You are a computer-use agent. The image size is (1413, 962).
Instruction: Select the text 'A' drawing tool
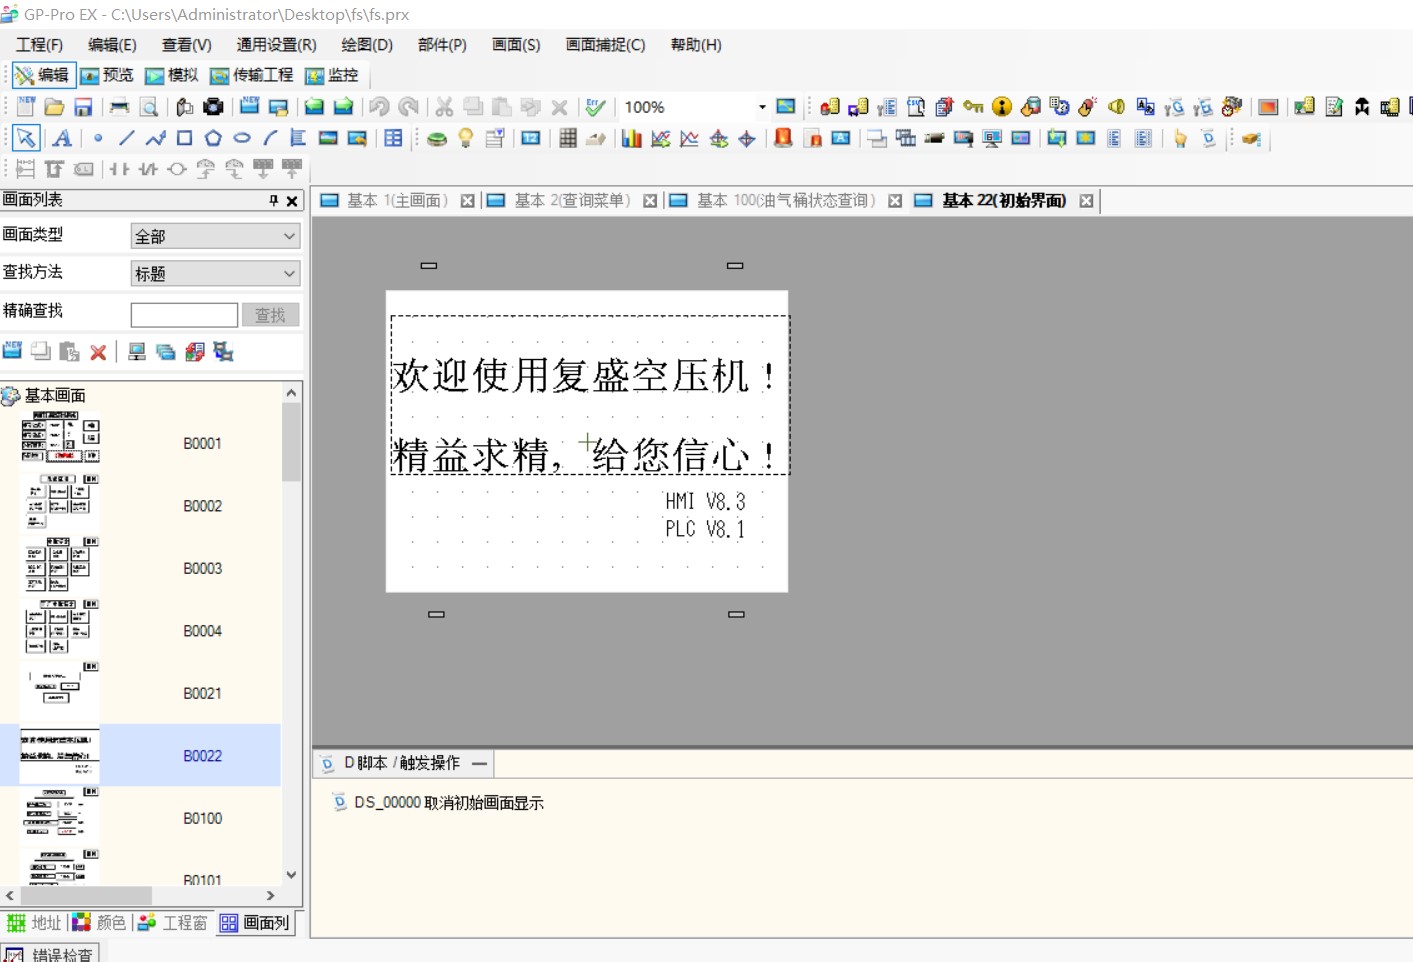(x=62, y=139)
